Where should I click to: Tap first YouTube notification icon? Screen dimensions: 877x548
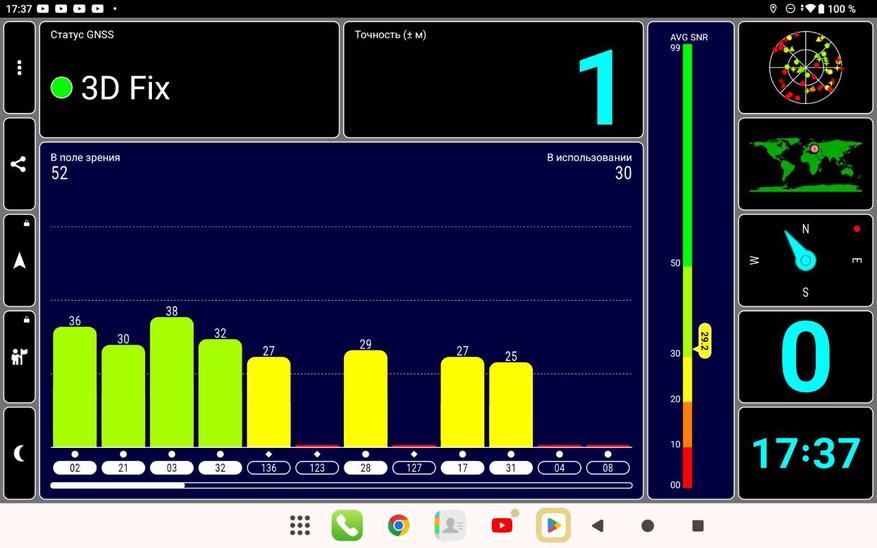(x=43, y=8)
